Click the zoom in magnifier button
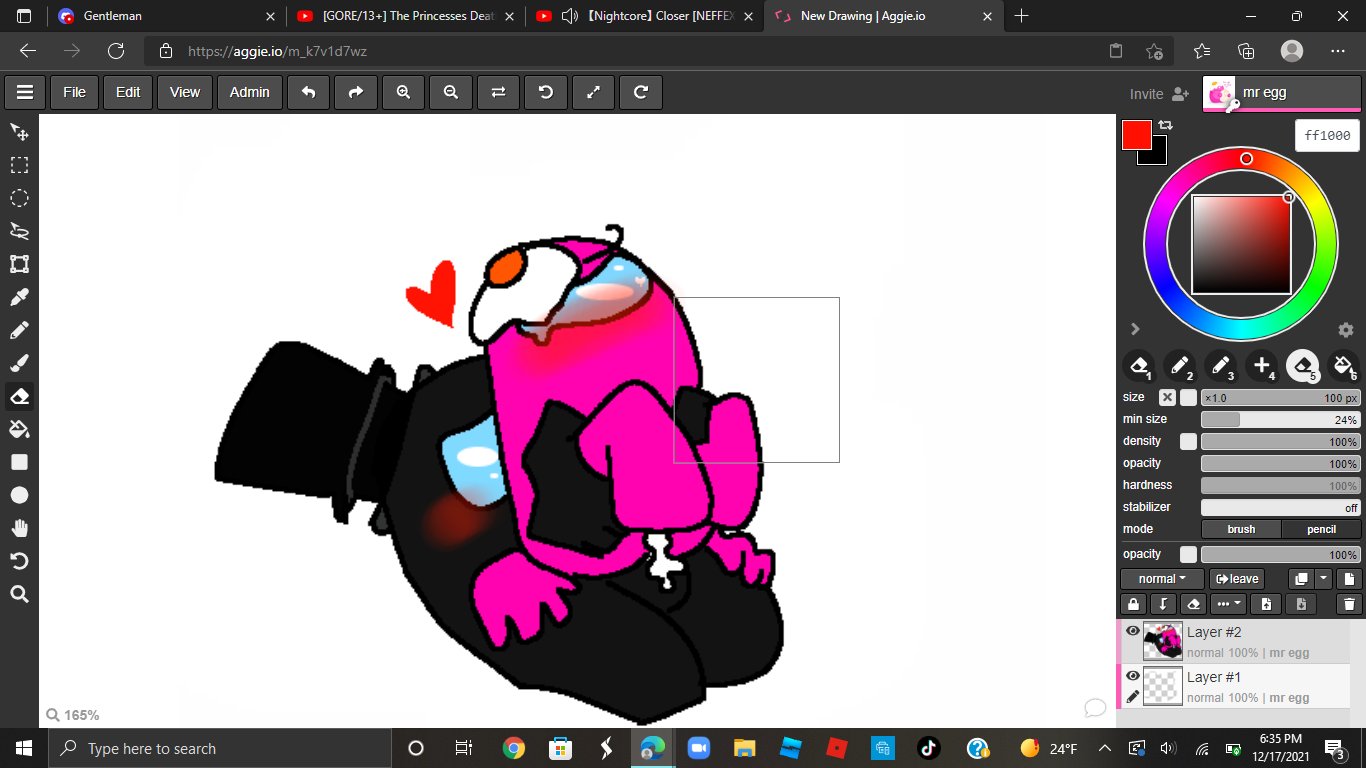This screenshot has height=768, width=1366. (403, 92)
